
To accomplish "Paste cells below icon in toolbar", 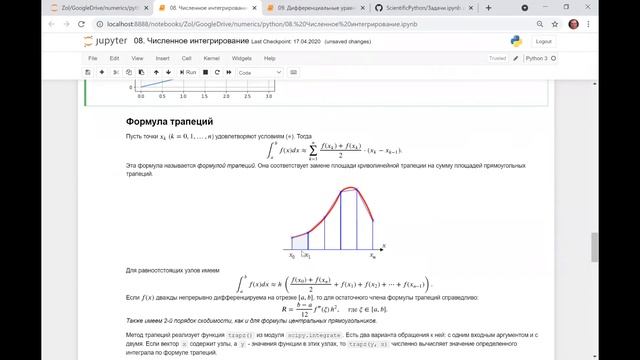I will pos(141,72).
